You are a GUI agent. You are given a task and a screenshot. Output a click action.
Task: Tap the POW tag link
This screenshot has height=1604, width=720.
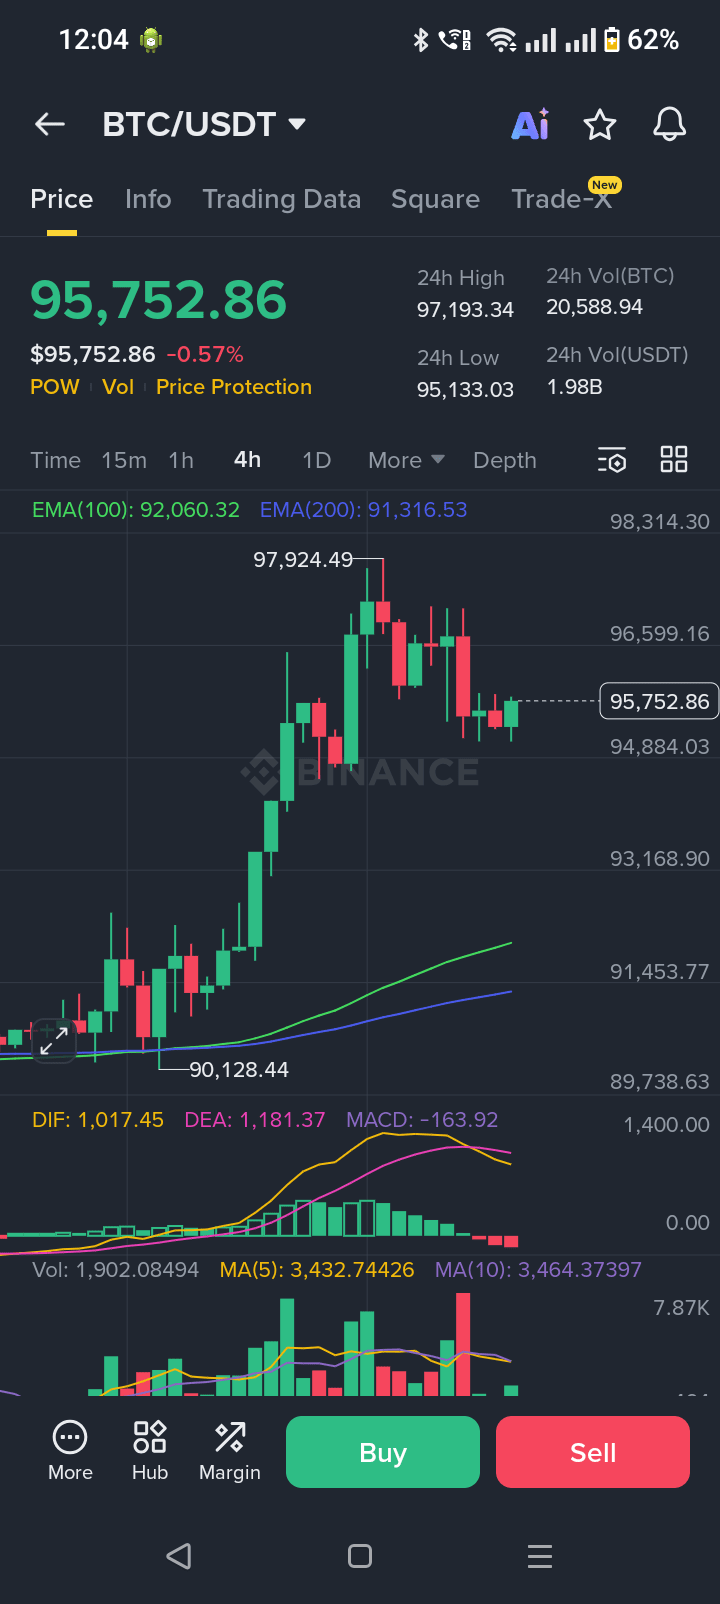click(55, 387)
